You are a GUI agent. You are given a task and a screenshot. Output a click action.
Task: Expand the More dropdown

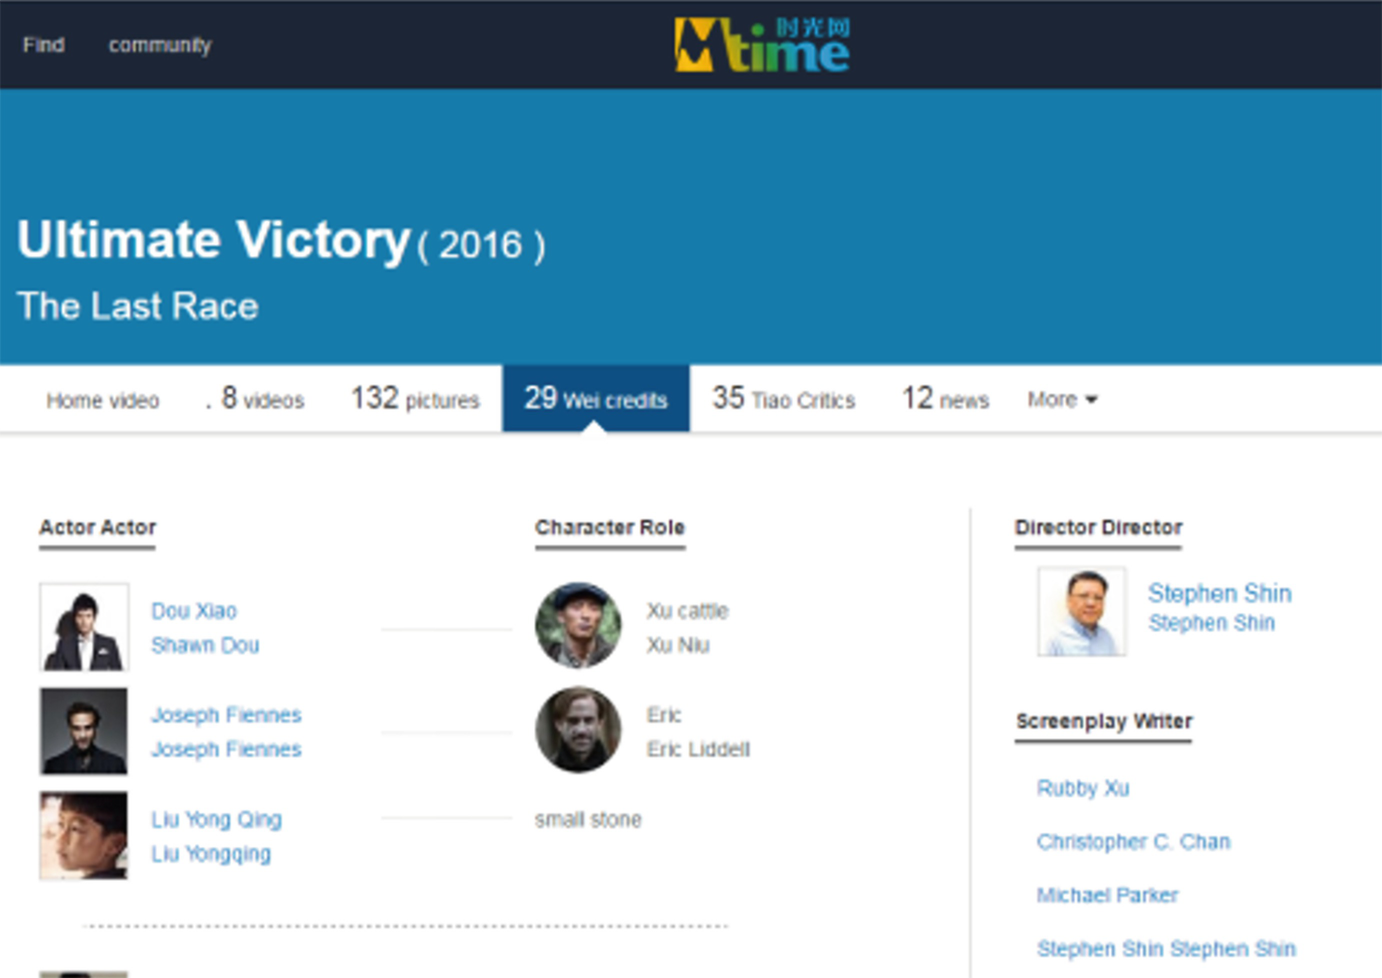1062,399
